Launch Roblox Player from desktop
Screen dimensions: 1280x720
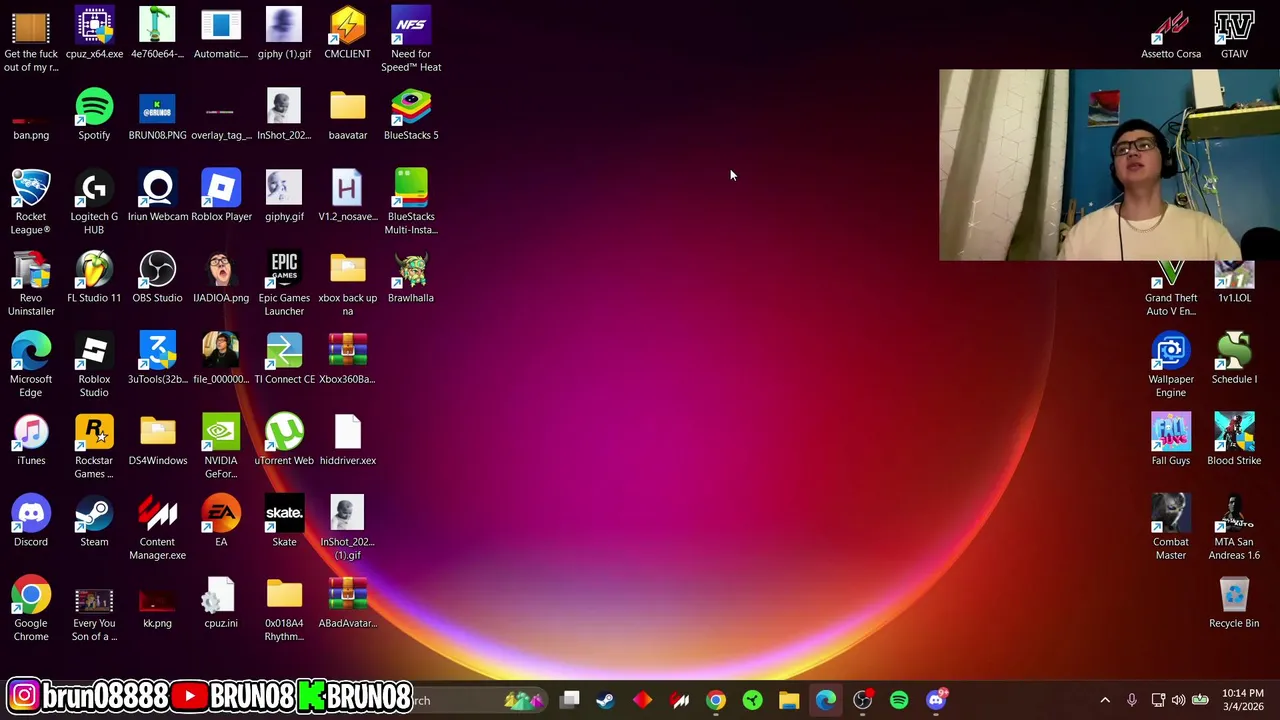click(x=221, y=197)
